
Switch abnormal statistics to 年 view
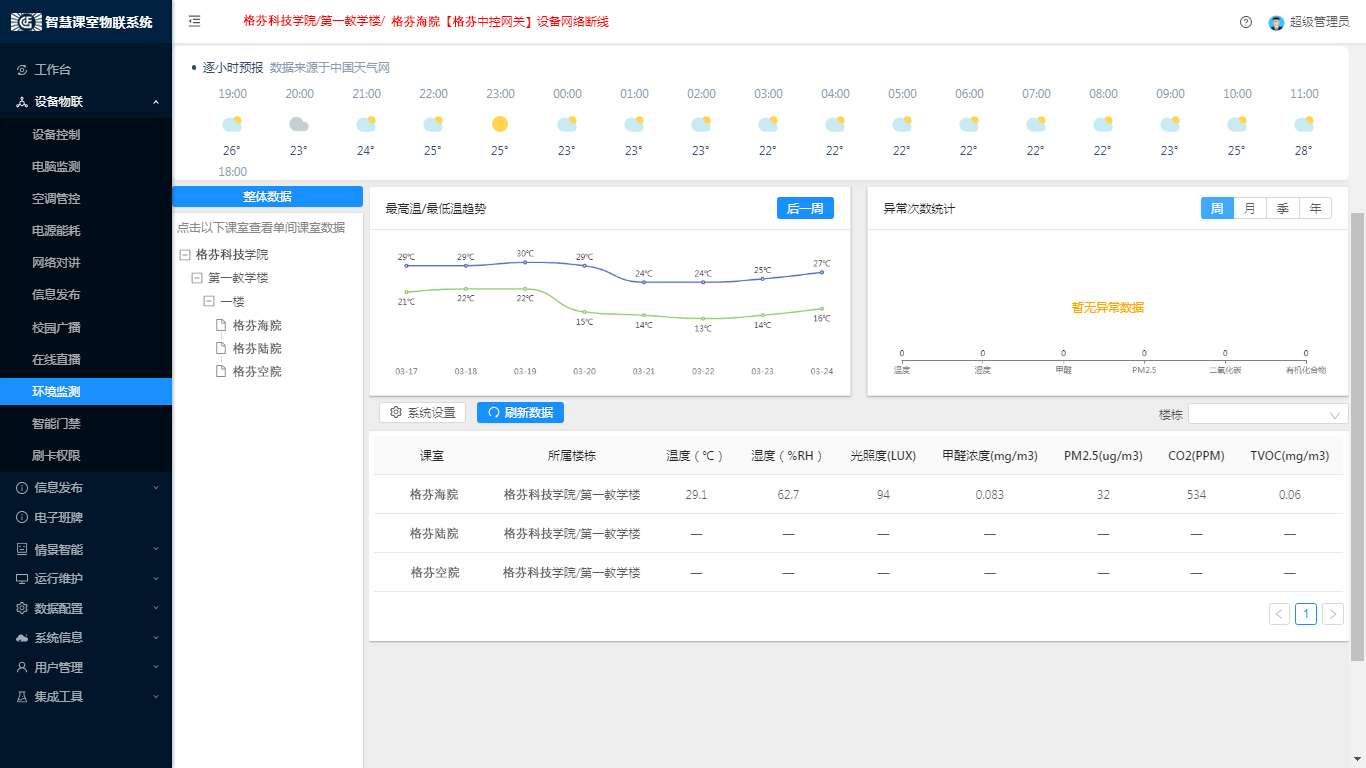click(x=1315, y=208)
